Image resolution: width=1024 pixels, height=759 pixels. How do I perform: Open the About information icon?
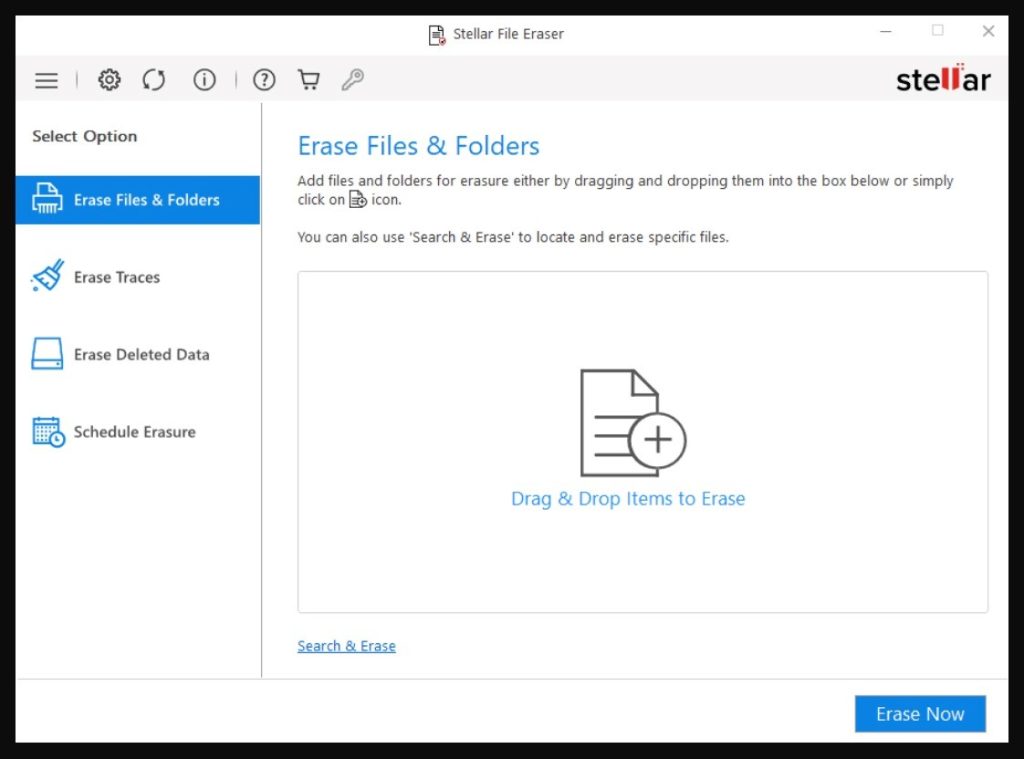click(x=204, y=80)
